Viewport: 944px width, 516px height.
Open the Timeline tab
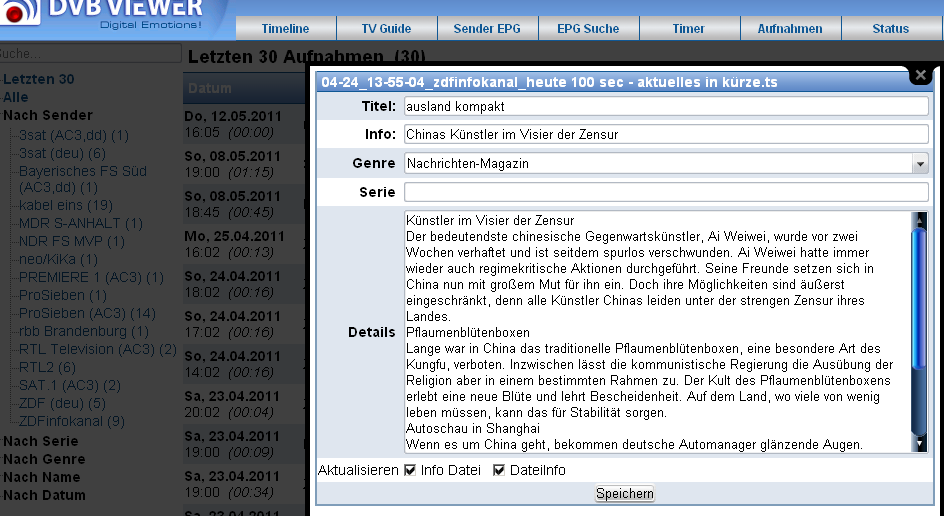(x=285, y=29)
